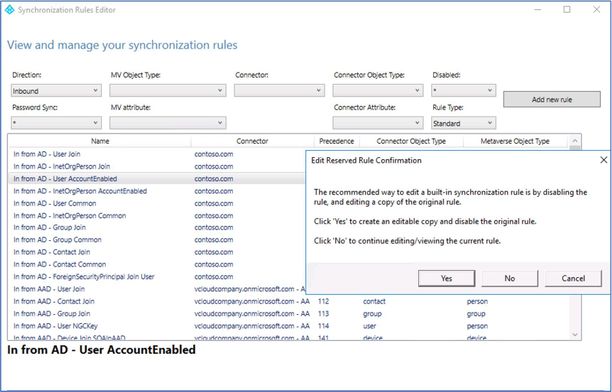This screenshot has height=392, width=612.
Task: Click Yes to create an editable copy
Action: [447, 278]
